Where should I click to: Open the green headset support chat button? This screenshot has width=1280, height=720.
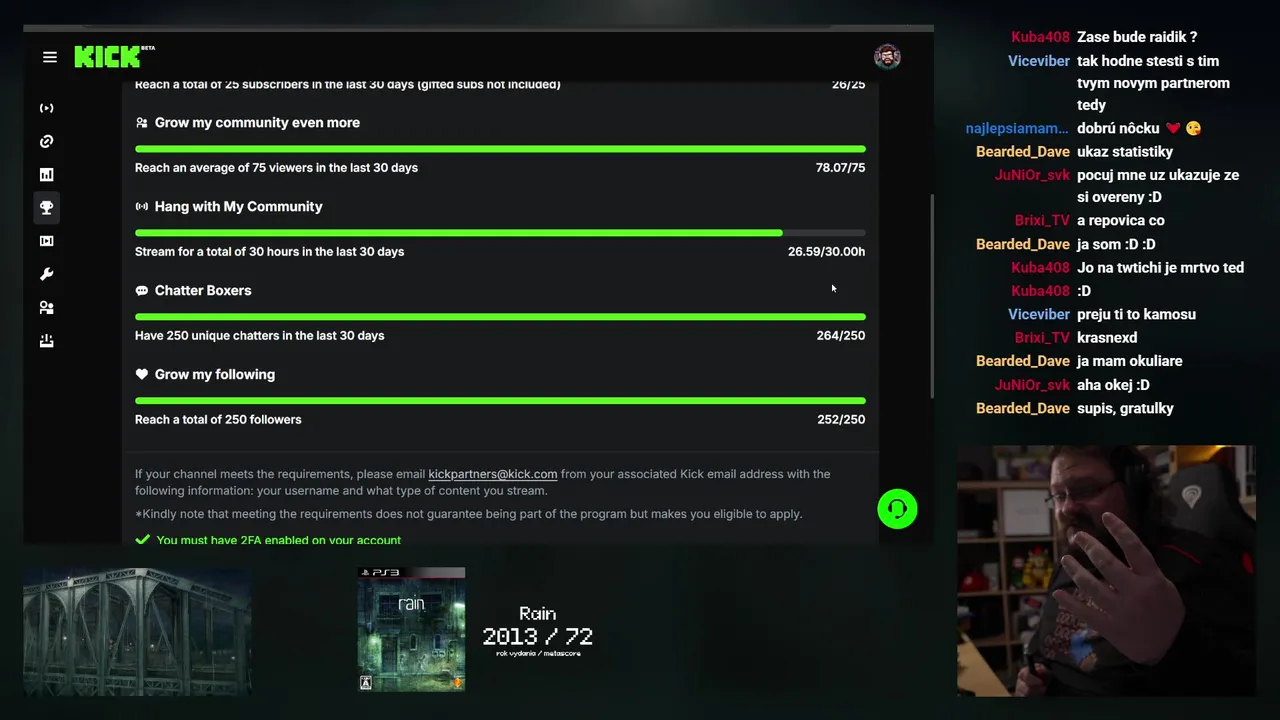(897, 509)
